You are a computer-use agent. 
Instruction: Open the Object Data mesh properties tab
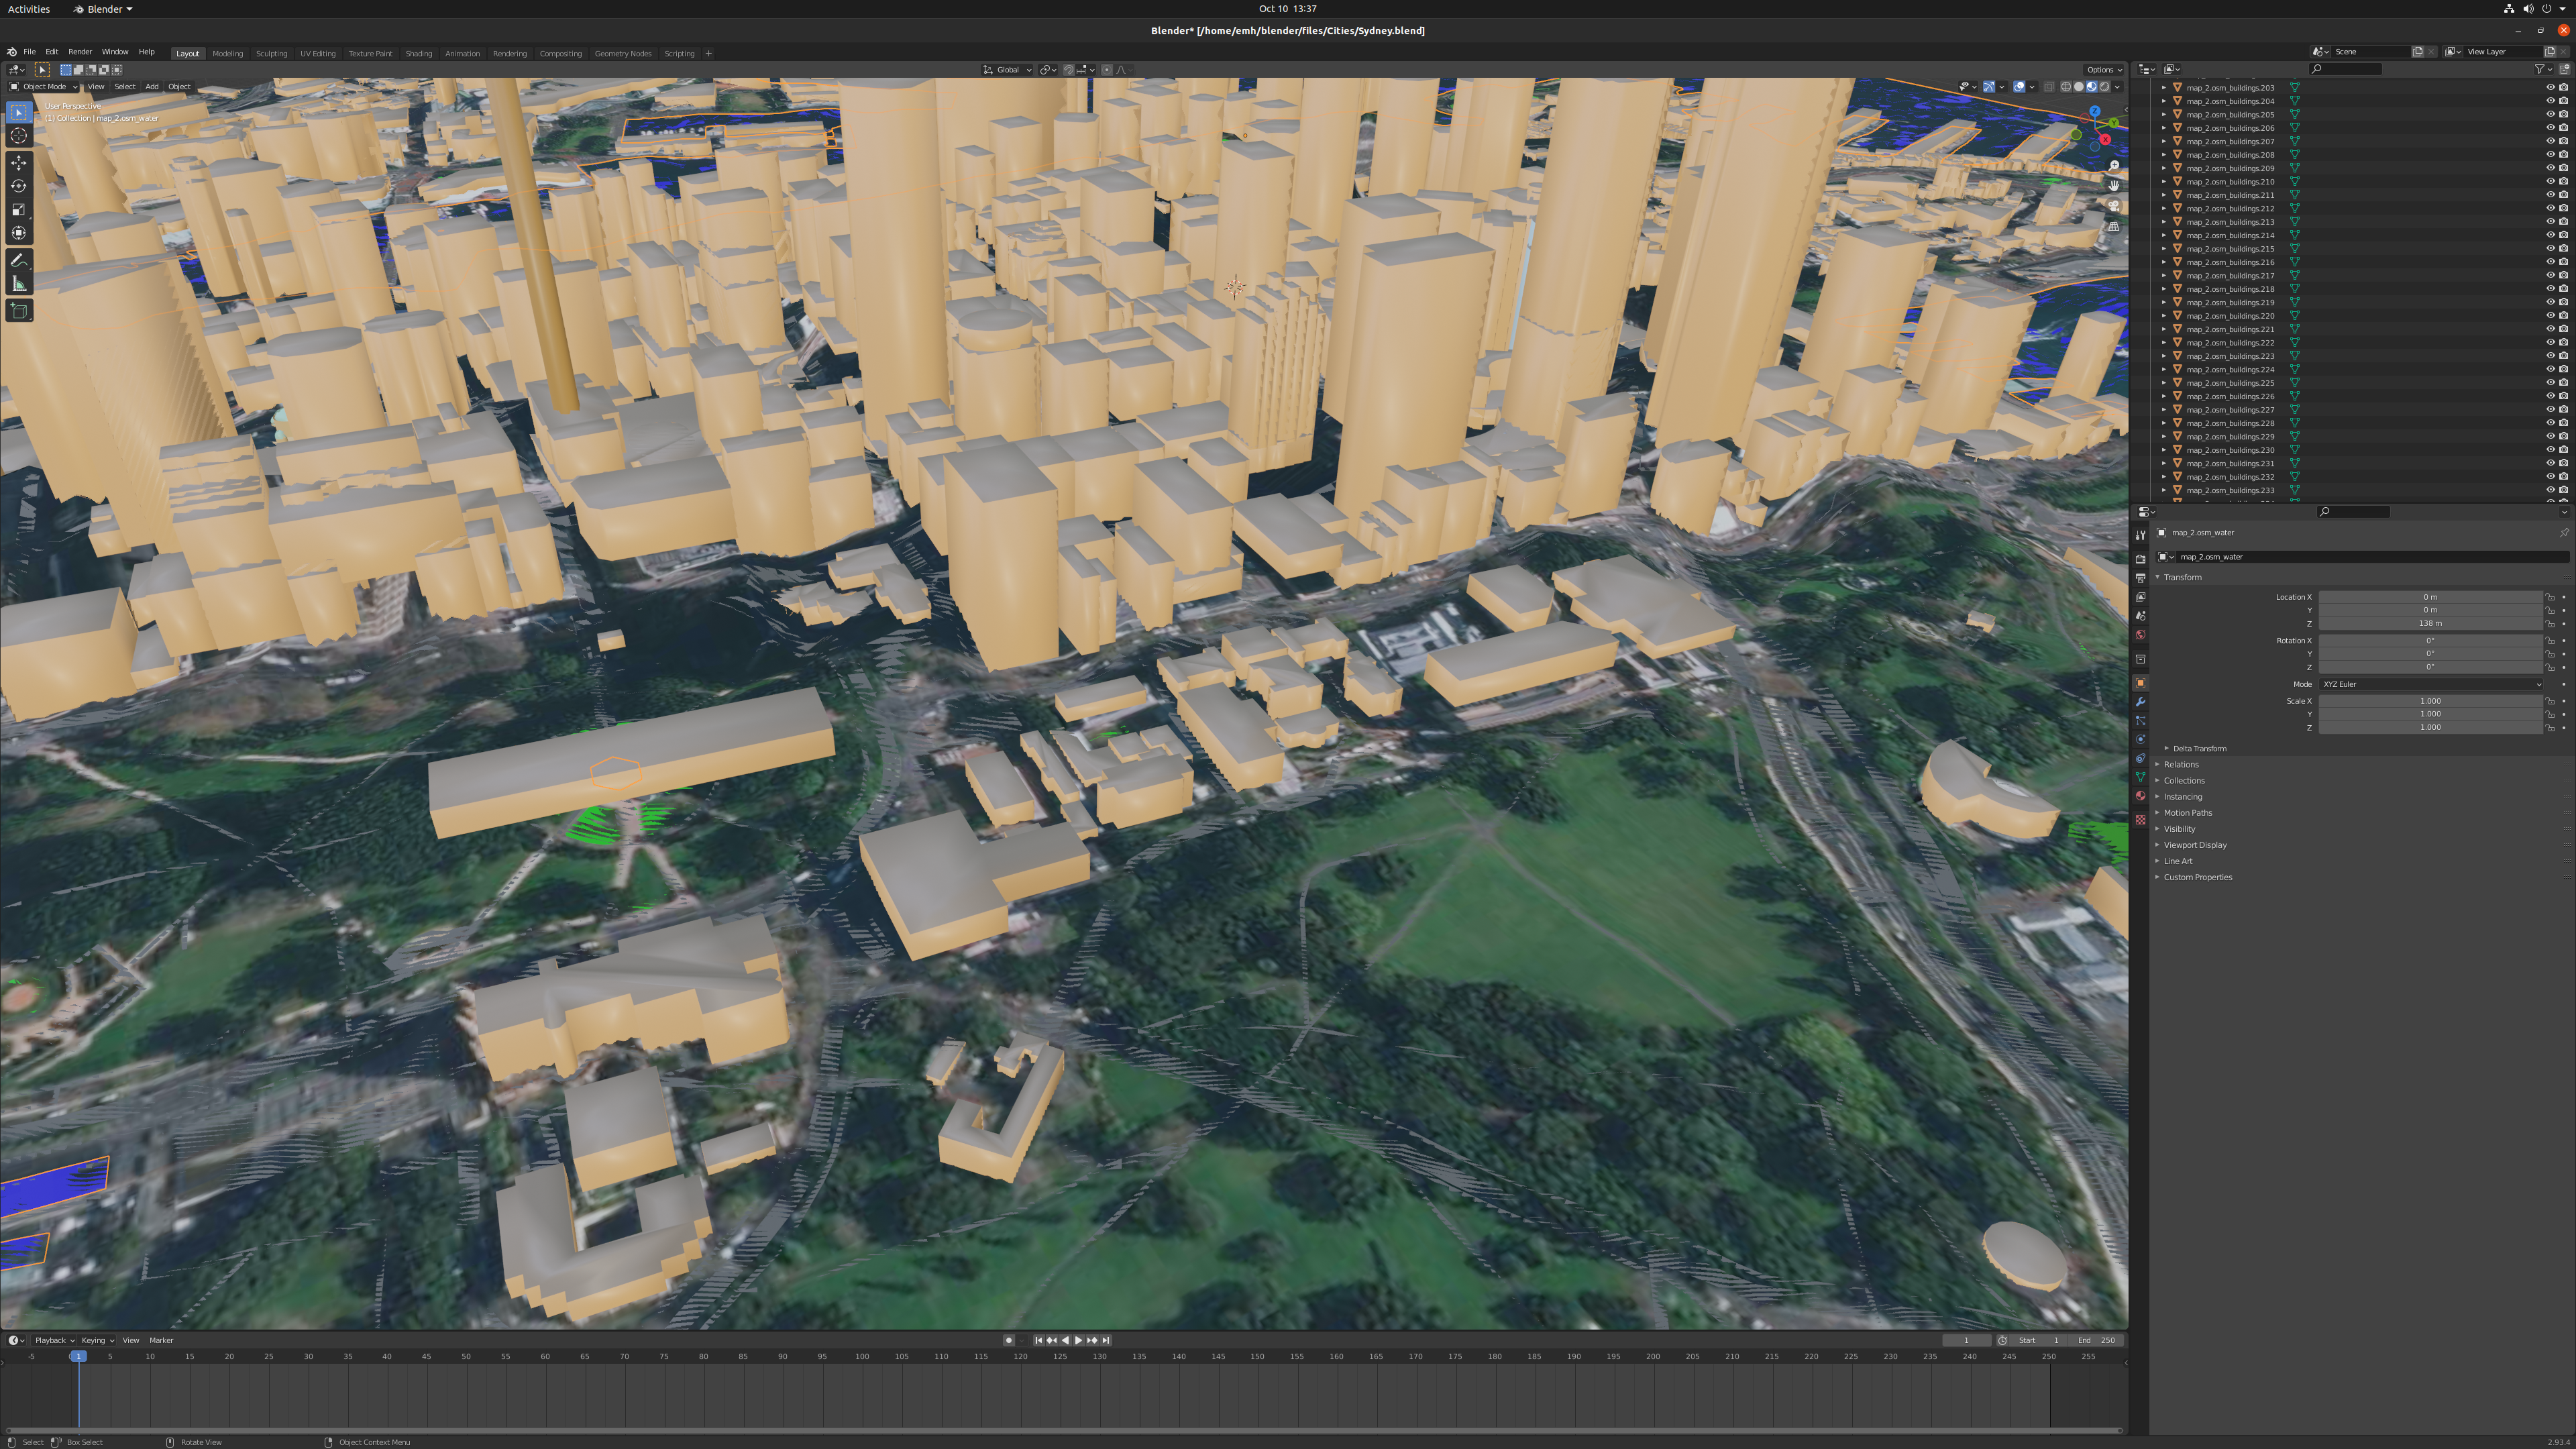pos(2140,777)
